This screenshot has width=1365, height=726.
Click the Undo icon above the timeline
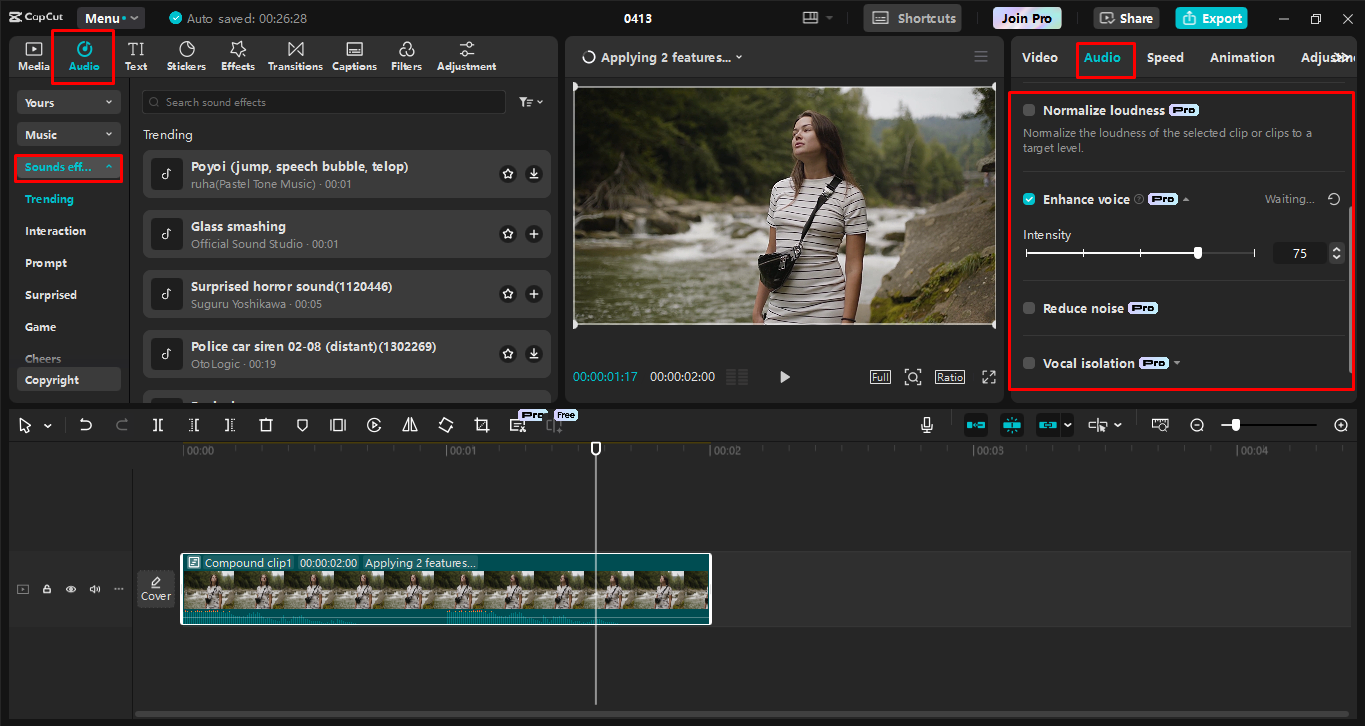(85, 424)
